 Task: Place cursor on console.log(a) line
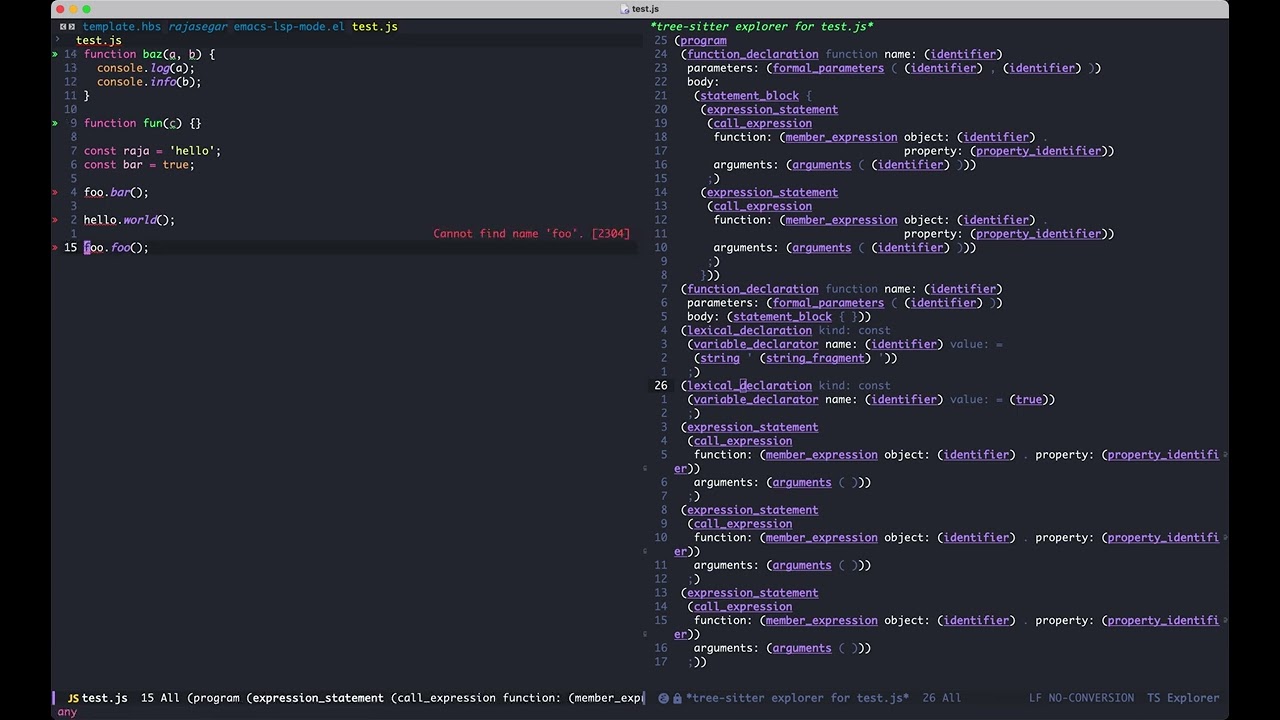click(146, 68)
